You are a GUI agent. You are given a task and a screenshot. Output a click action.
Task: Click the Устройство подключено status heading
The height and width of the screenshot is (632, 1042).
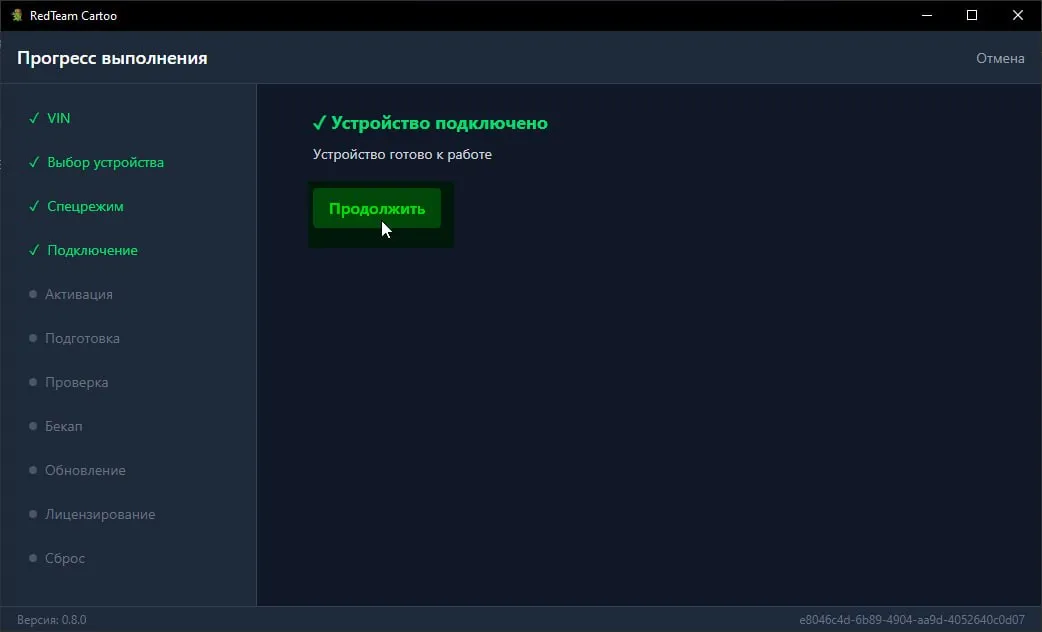[439, 123]
